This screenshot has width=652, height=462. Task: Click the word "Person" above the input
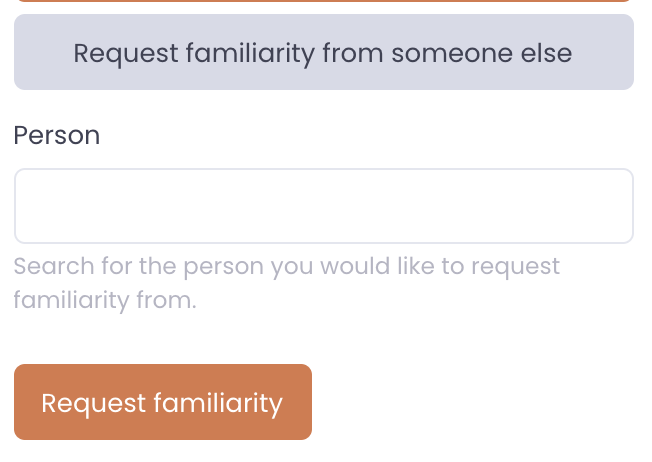point(57,136)
